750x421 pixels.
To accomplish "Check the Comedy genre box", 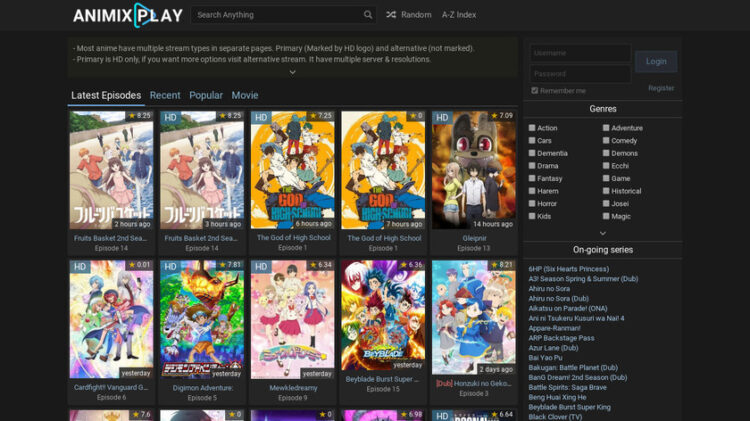I will tap(606, 140).
